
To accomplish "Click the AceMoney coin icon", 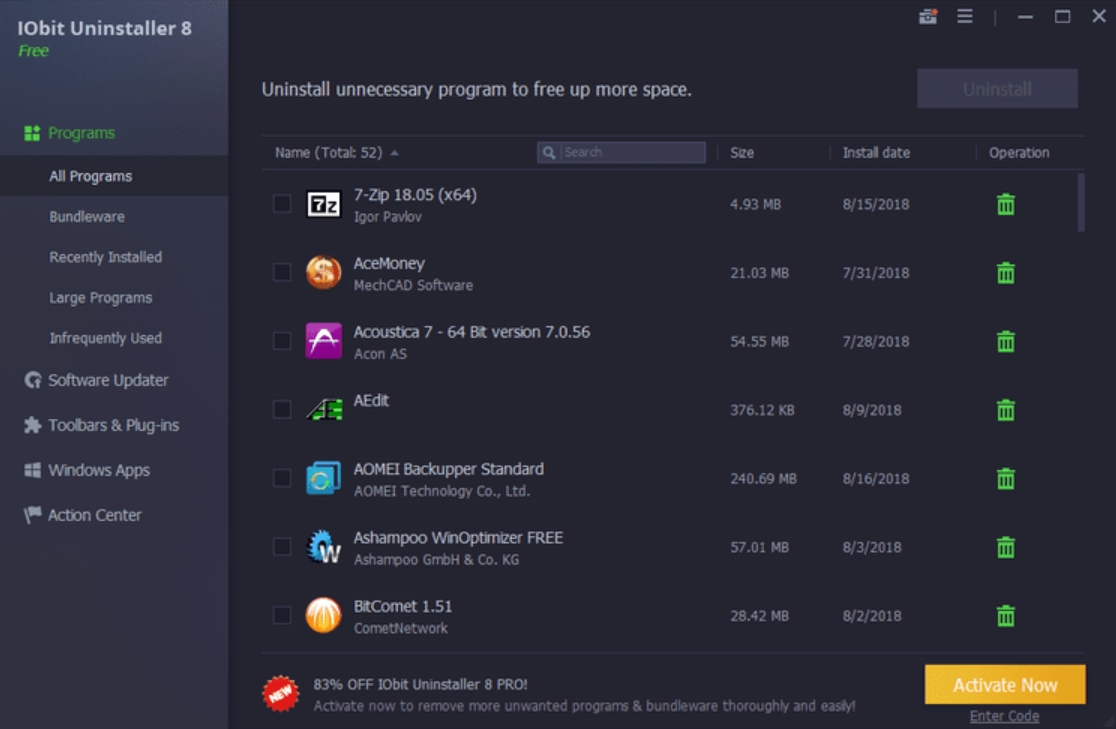I will (x=324, y=273).
